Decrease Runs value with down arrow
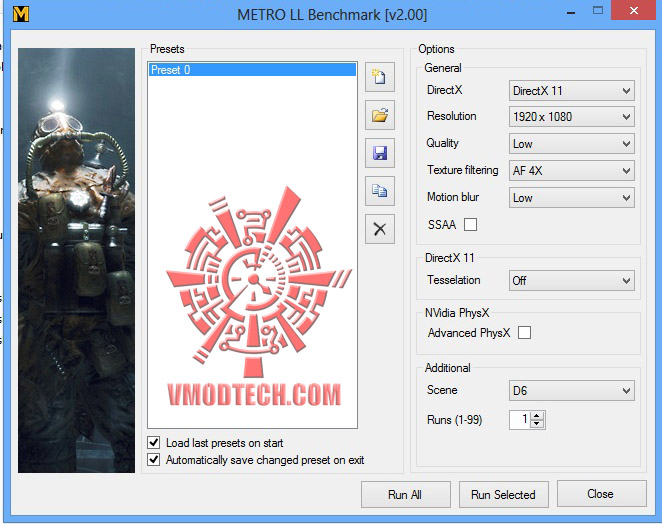 (x=537, y=424)
